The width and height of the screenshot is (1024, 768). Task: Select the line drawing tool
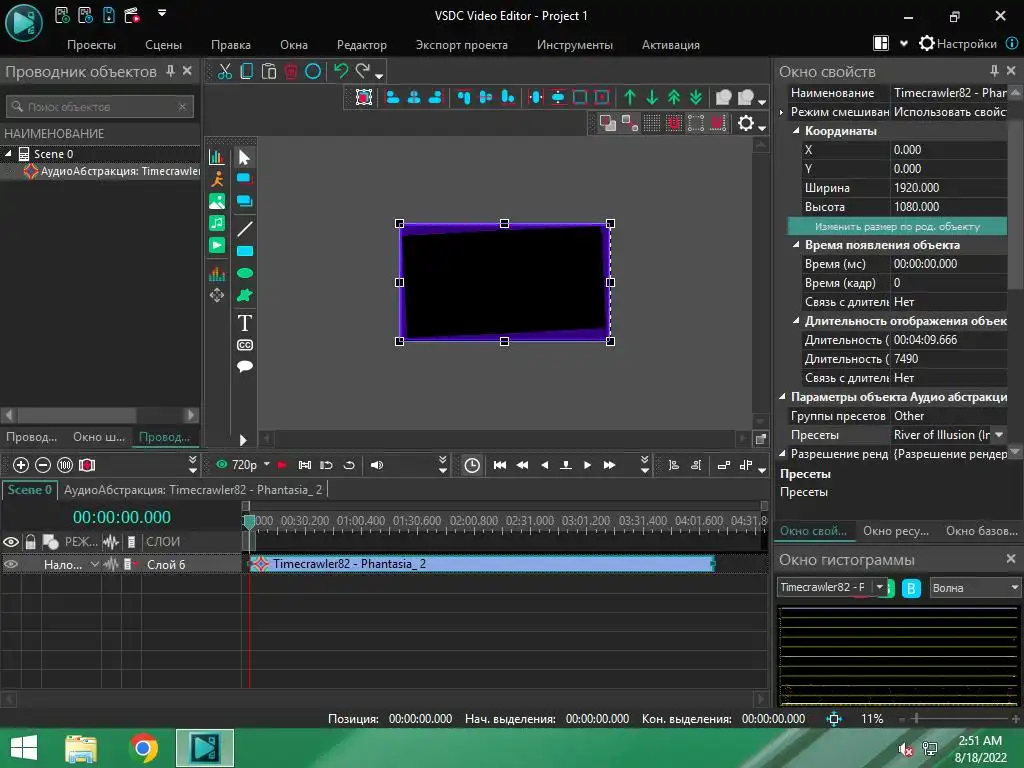point(244,229)
